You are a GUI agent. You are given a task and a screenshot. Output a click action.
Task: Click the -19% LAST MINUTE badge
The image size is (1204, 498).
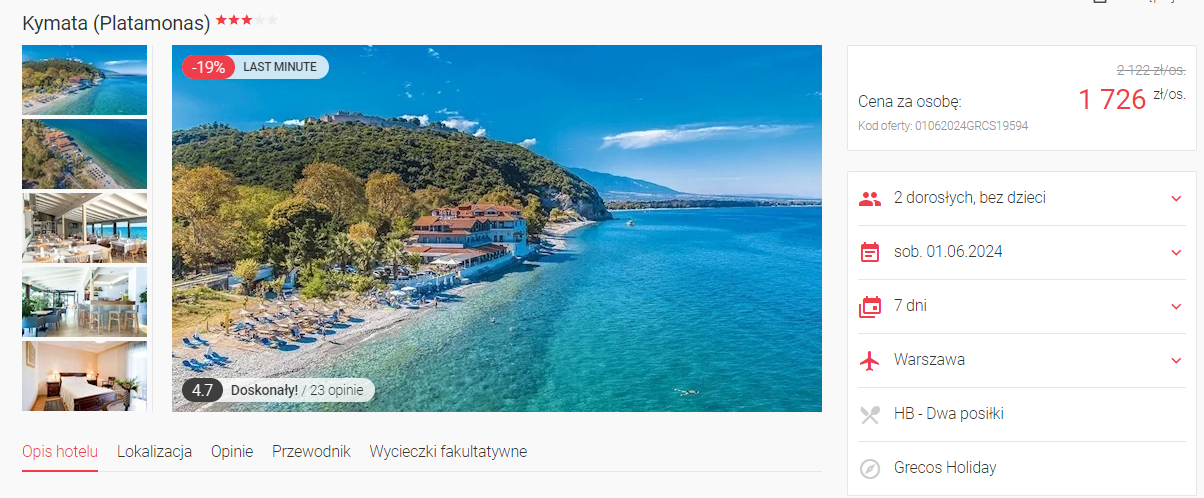click(255, 67)
